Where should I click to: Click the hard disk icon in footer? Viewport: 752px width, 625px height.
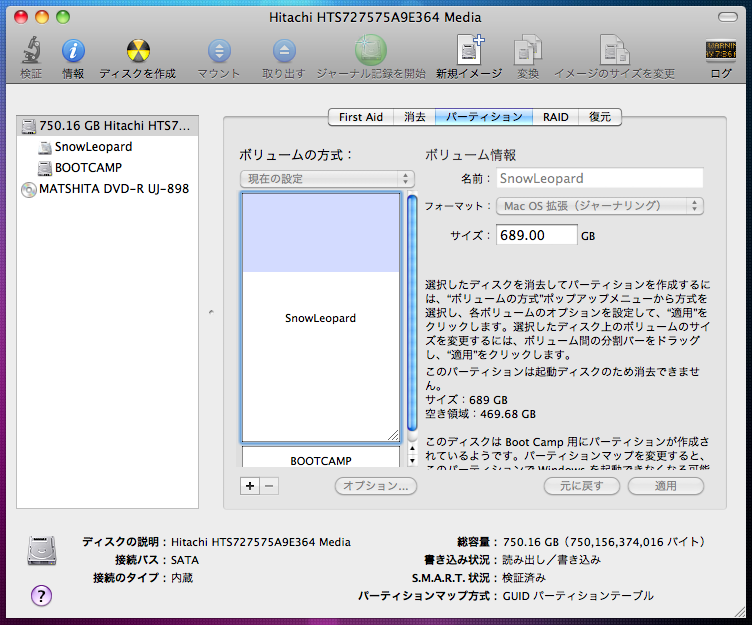[42, 550]
